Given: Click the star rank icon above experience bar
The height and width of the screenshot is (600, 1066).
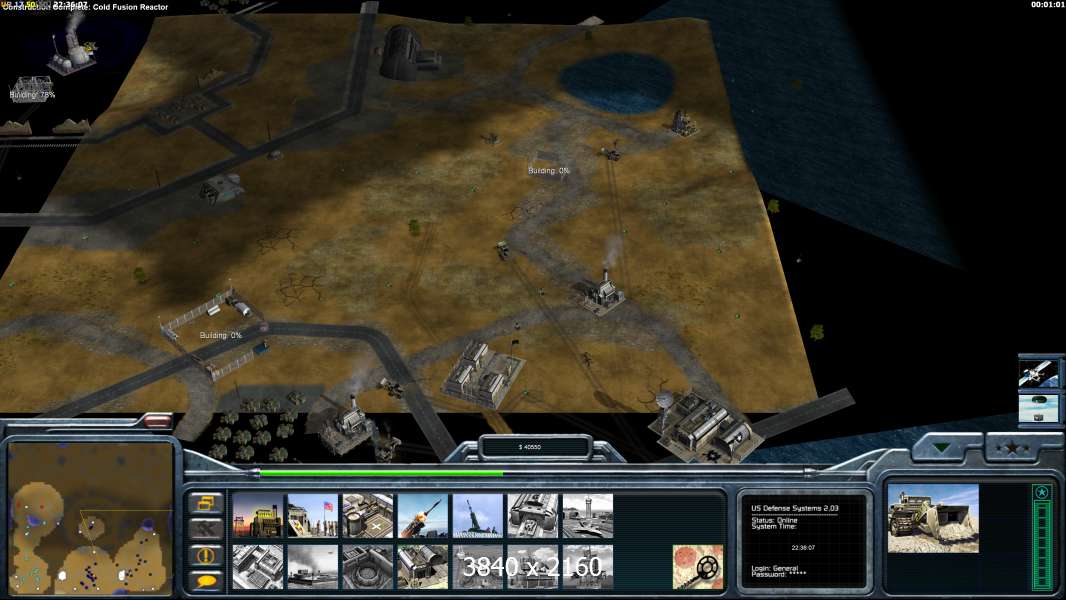Looking at the screenshot, I should tap(1042, 491).
